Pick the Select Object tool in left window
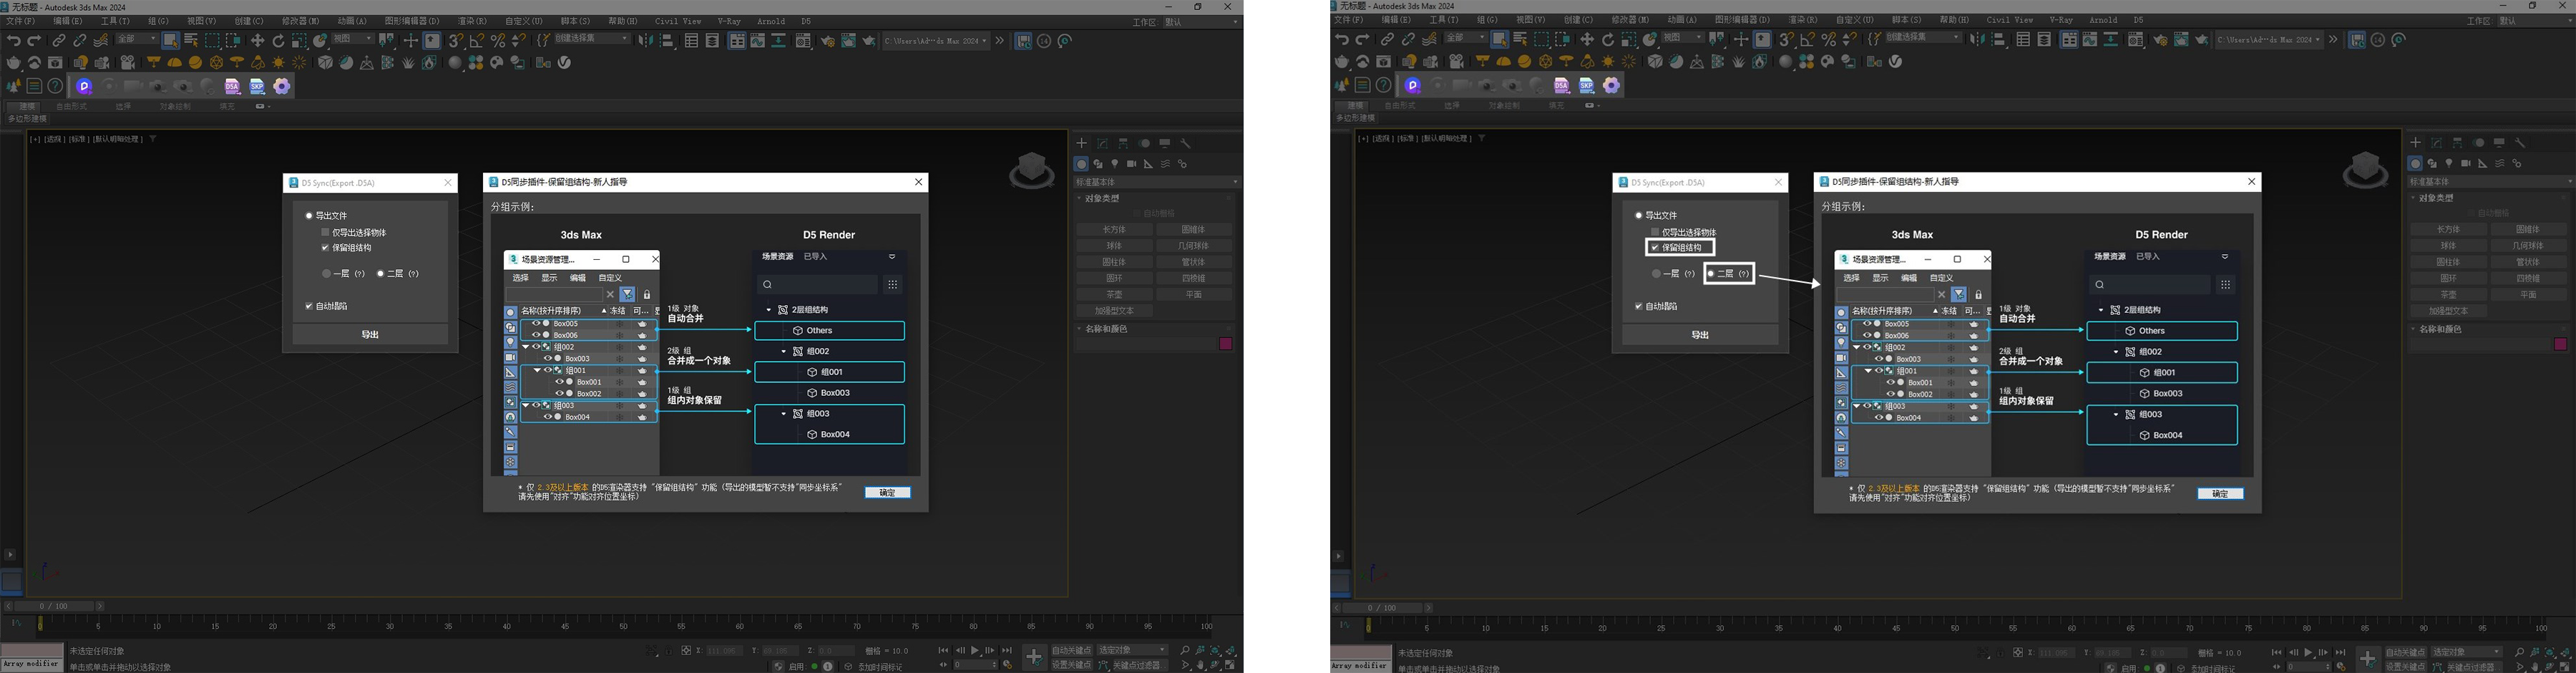Image resolution: width=2576 pixels, height=673 pixels. click(x=170, y=41)
